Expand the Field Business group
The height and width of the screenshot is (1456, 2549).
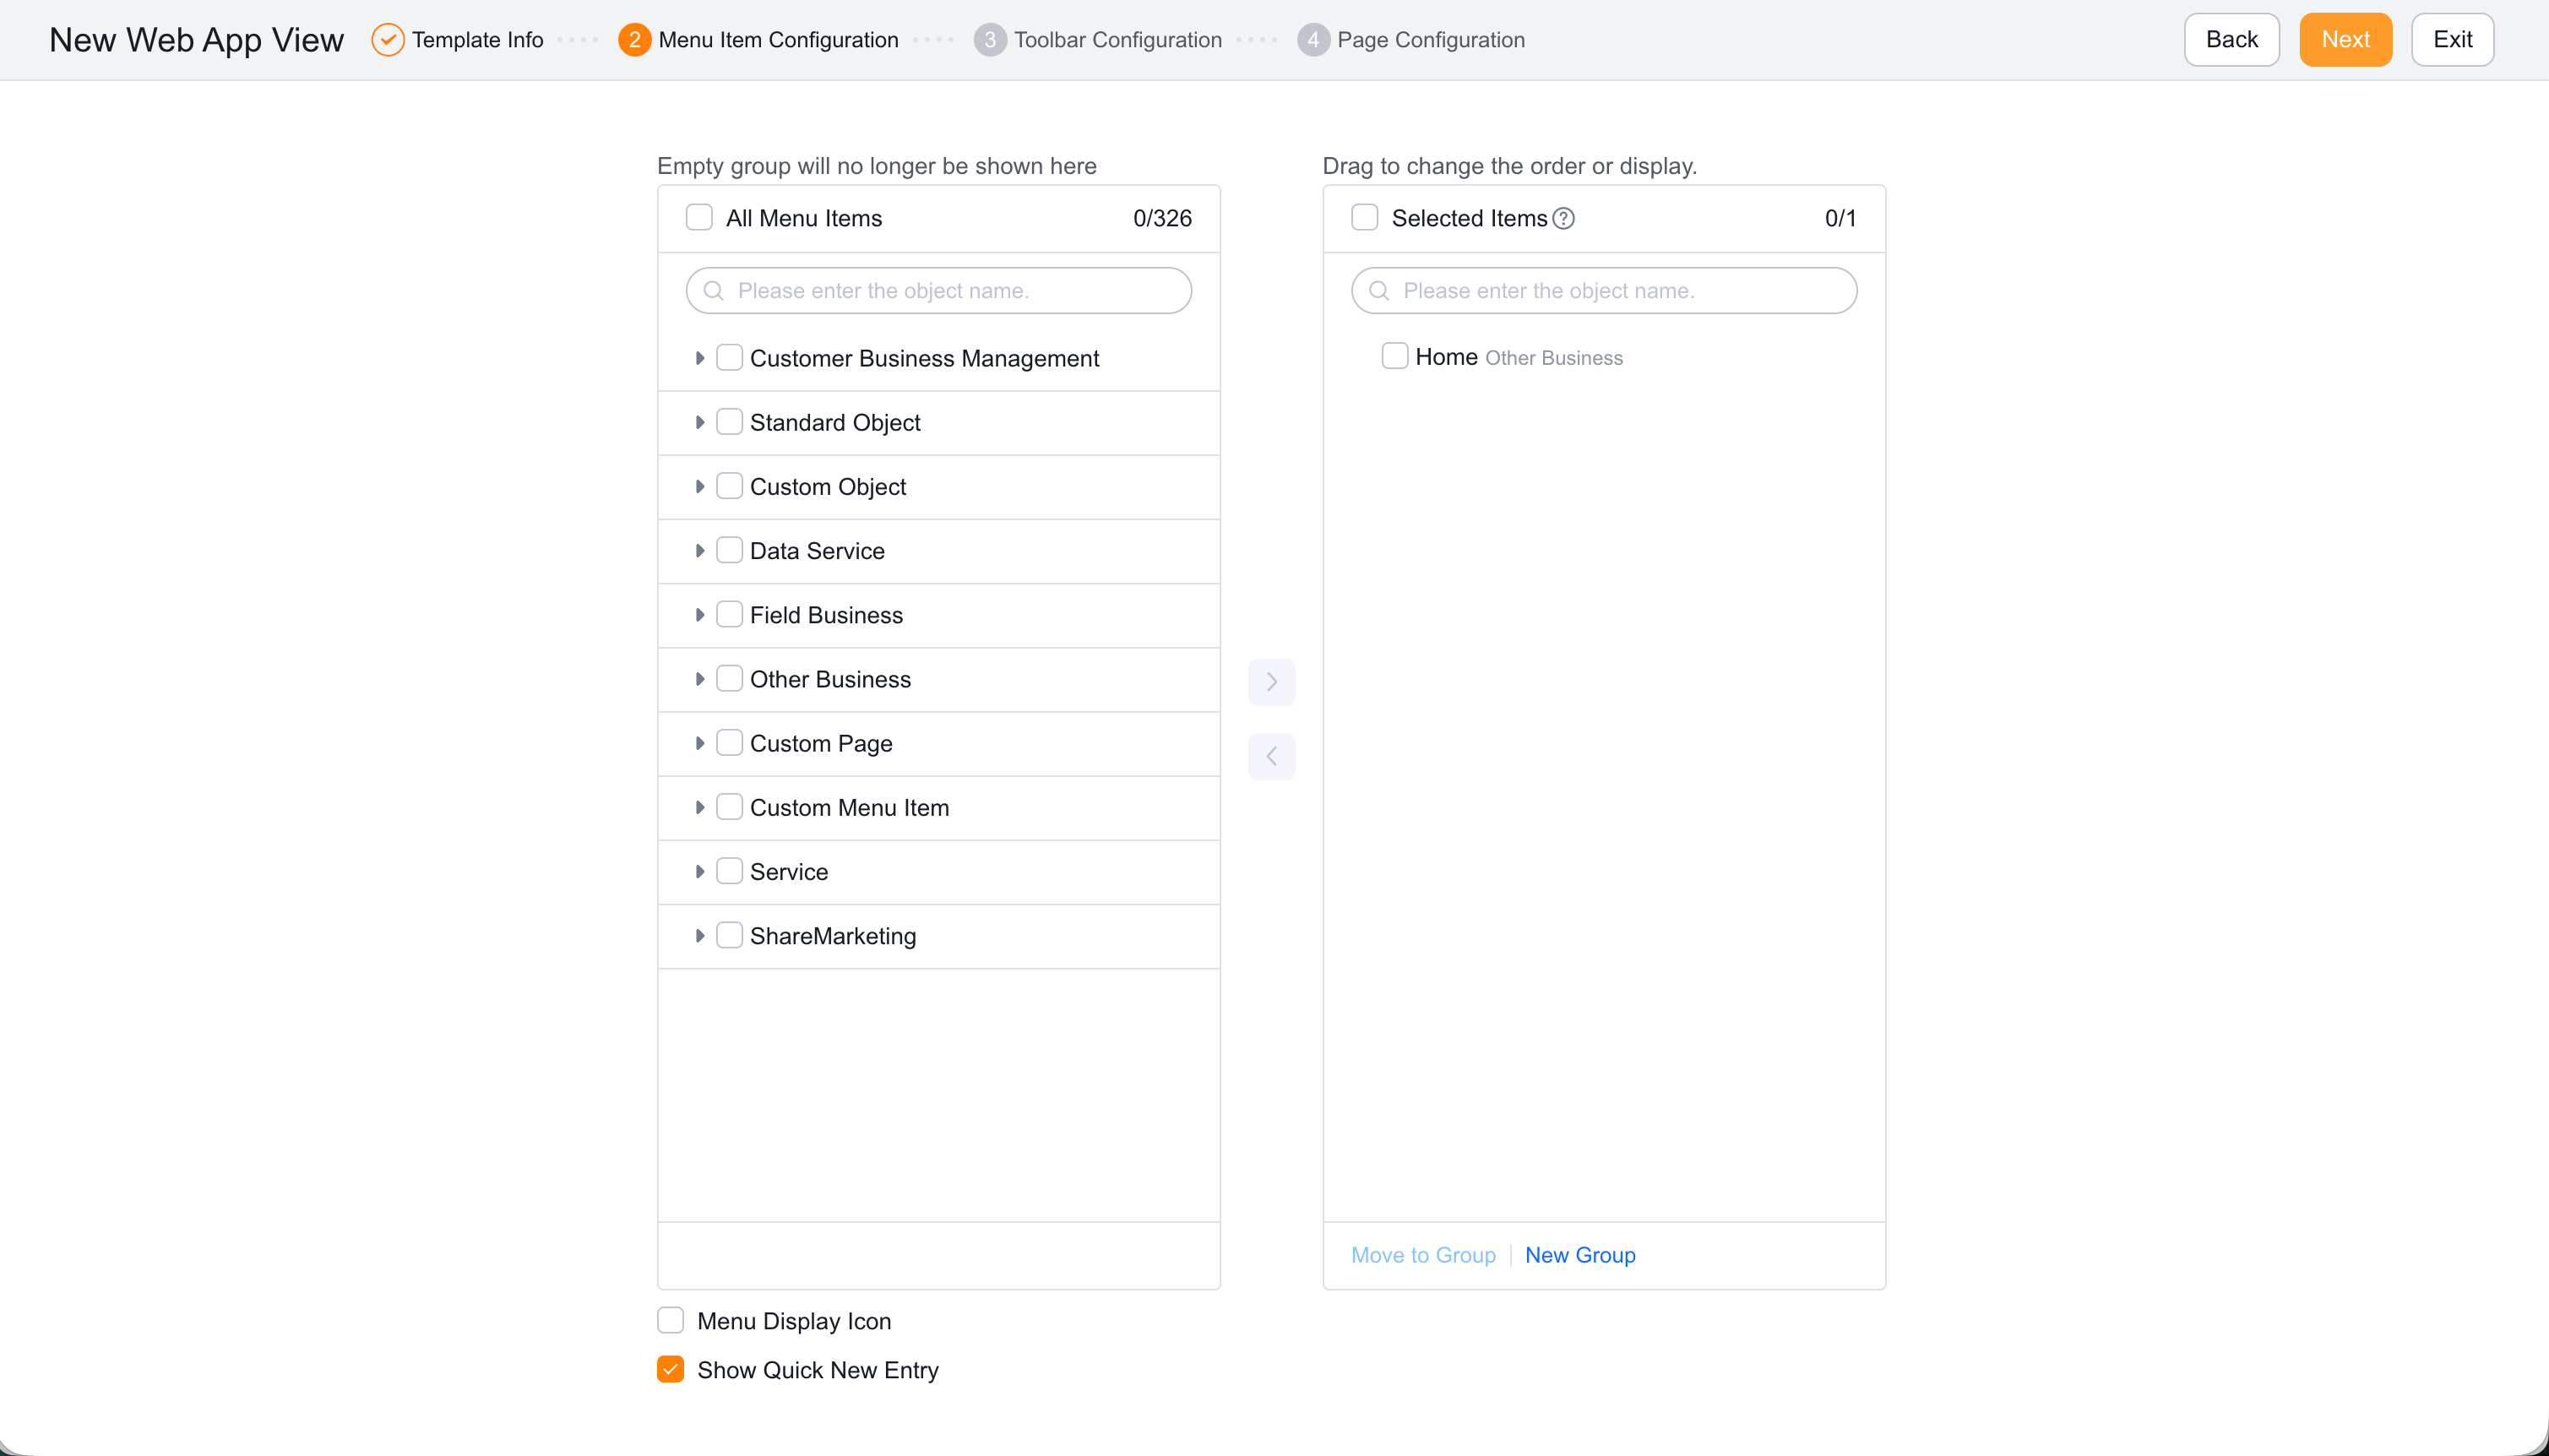[699, 614]
